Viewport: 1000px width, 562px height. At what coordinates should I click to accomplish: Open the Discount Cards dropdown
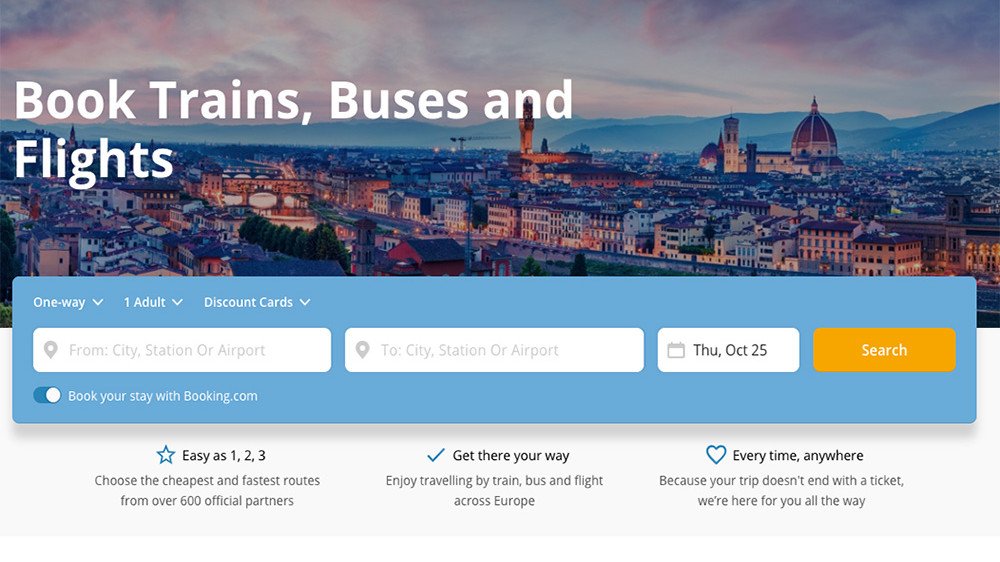tap(256, 302)
